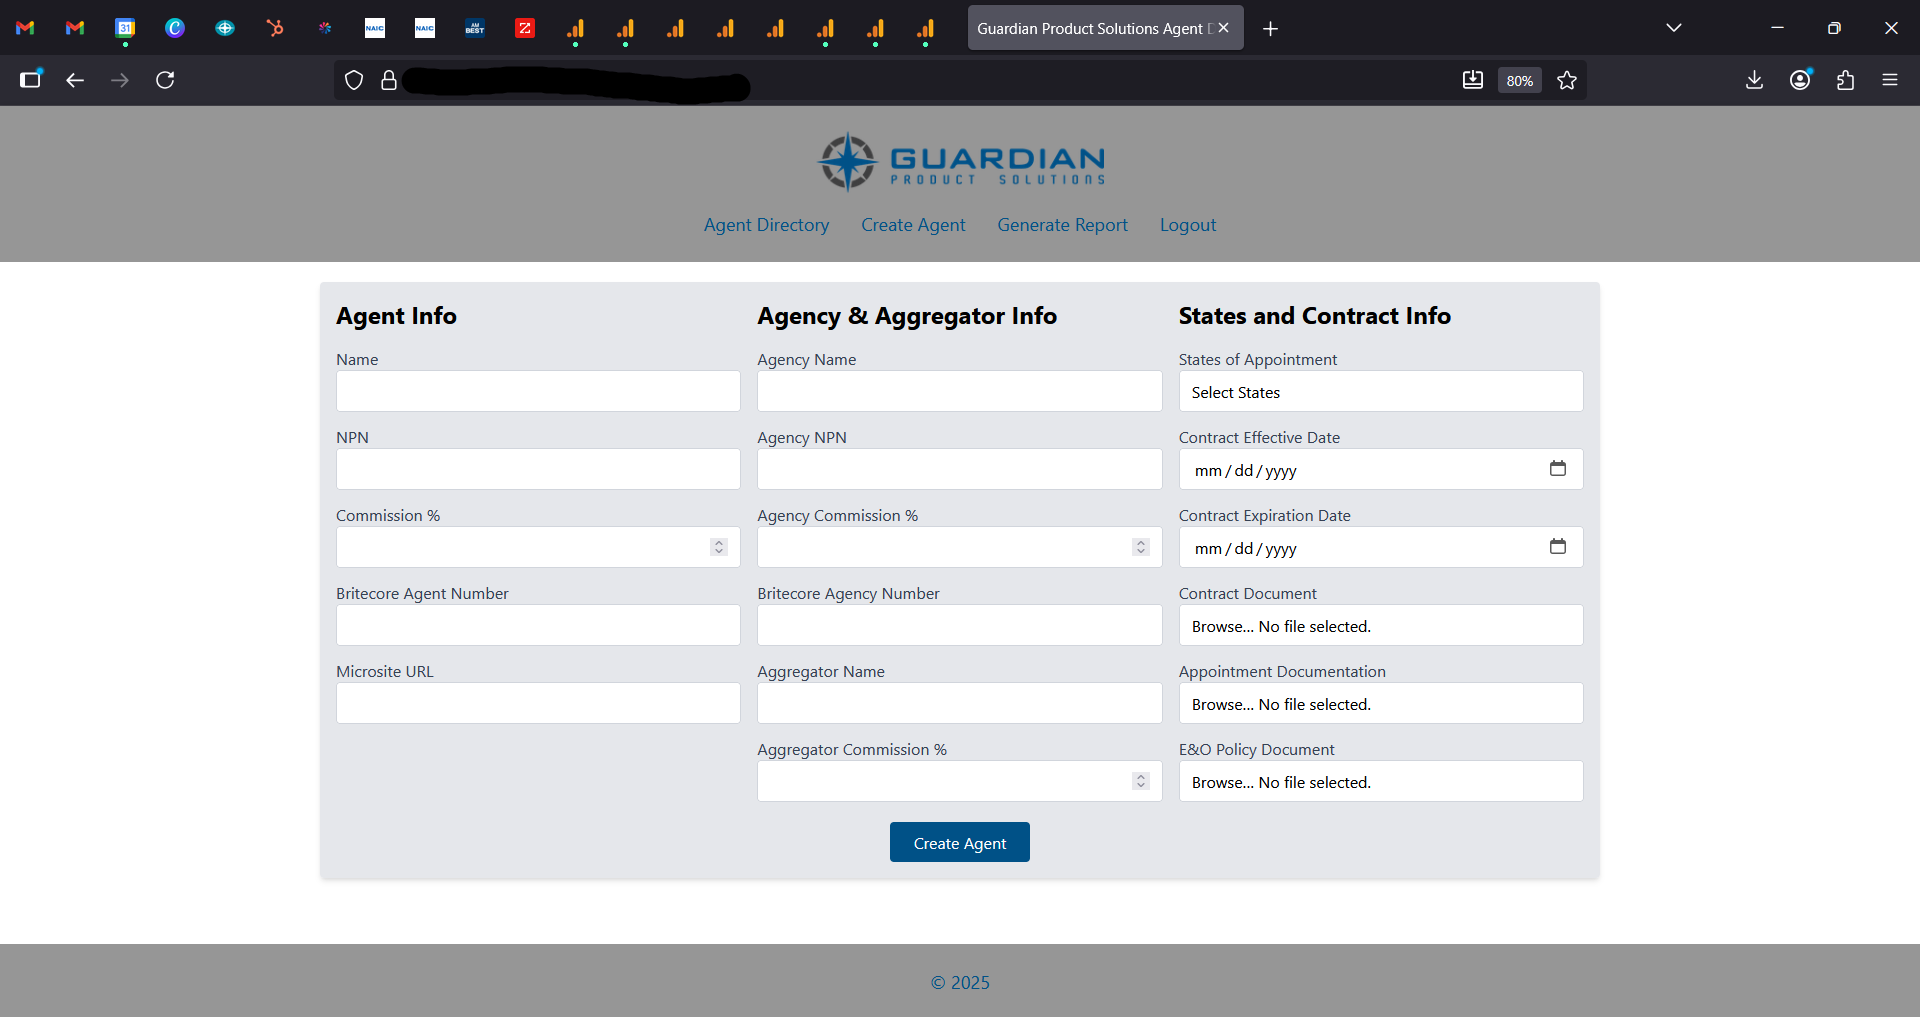The height and width of the screenshot is (1017, 1920).
Task: Open the red Zapier bookmark
Action: 524,27
